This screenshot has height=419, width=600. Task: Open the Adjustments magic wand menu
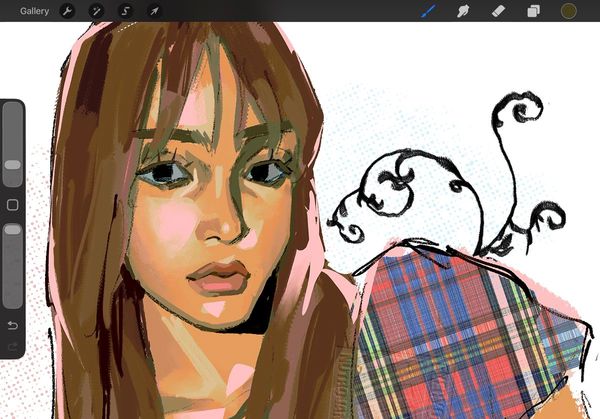(96, 11)
